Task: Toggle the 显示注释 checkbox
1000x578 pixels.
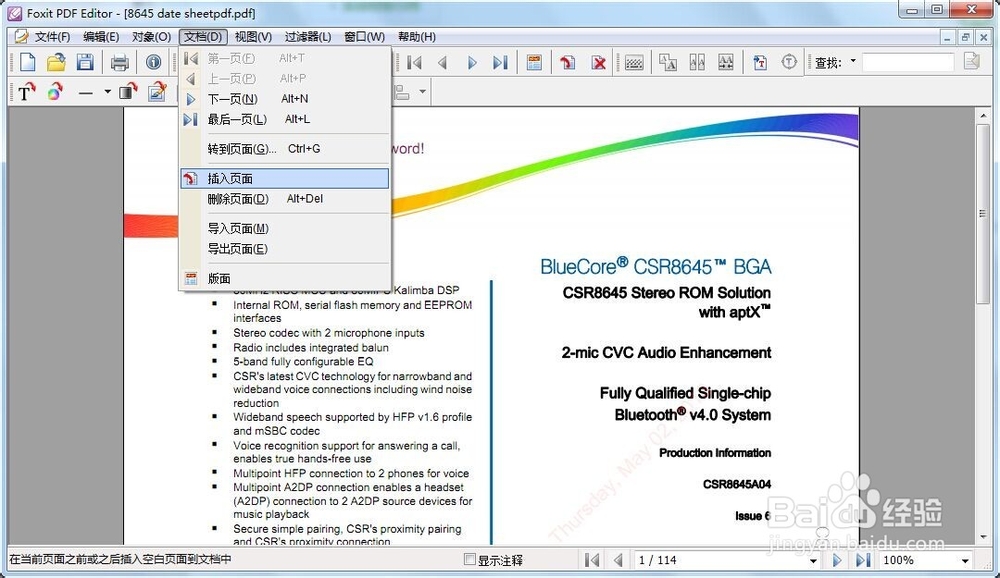Action: (x=470, y=559)
